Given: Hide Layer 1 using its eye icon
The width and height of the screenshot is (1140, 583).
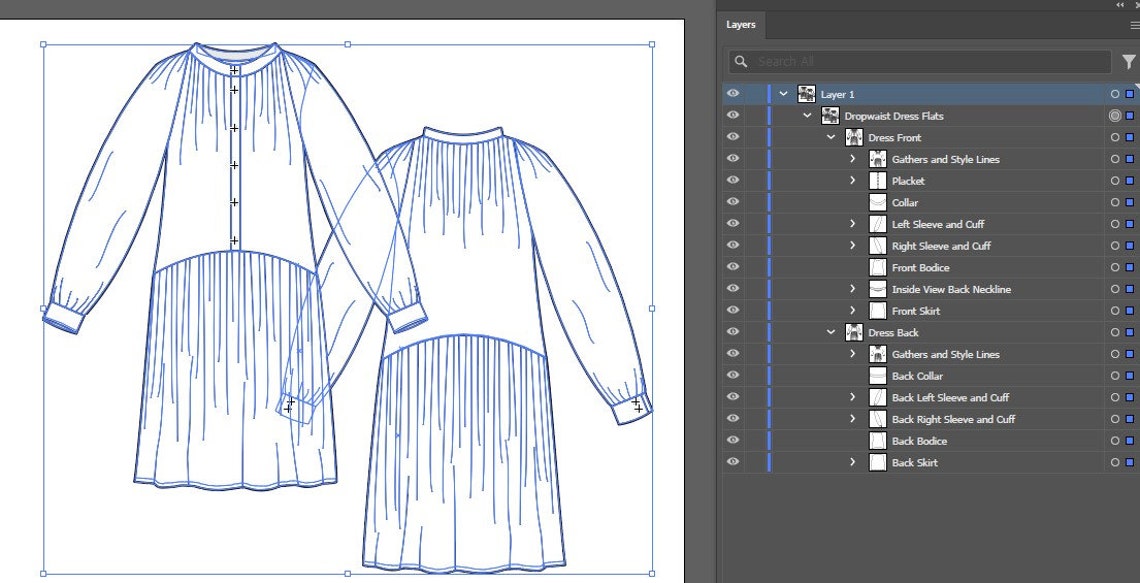Looking at the screenshot, I should (733, 93).
